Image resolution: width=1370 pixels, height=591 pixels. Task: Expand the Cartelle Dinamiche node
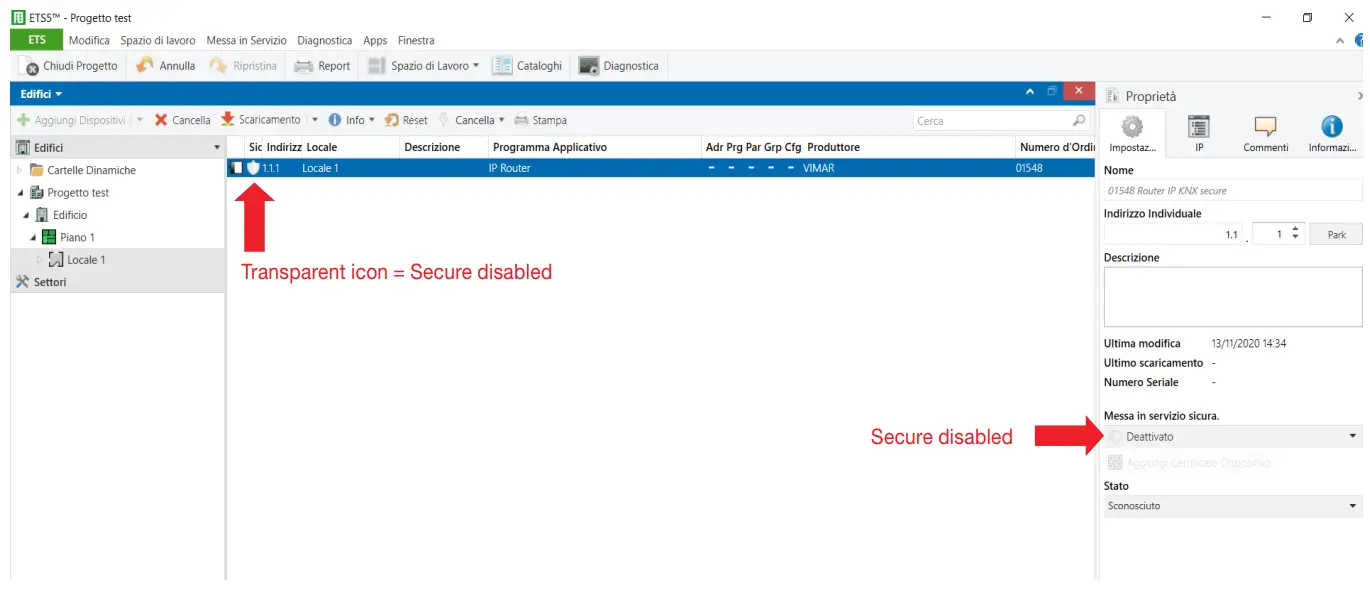point(19,170)
